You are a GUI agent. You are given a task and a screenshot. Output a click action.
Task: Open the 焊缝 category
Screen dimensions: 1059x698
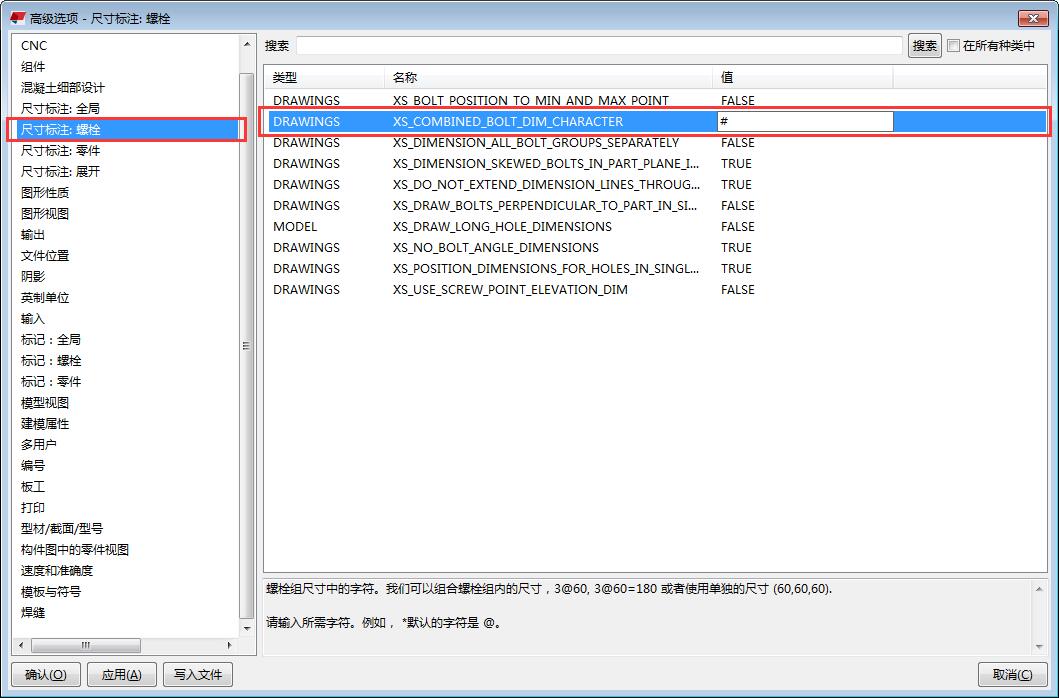[33, 613]
